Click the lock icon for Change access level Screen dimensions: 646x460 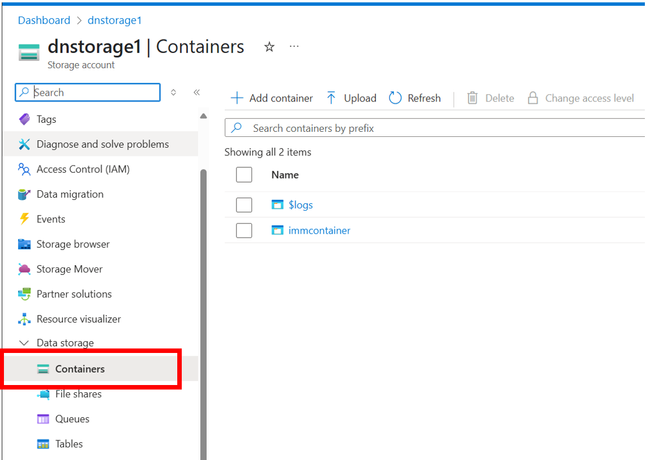(x=533, y=98)
